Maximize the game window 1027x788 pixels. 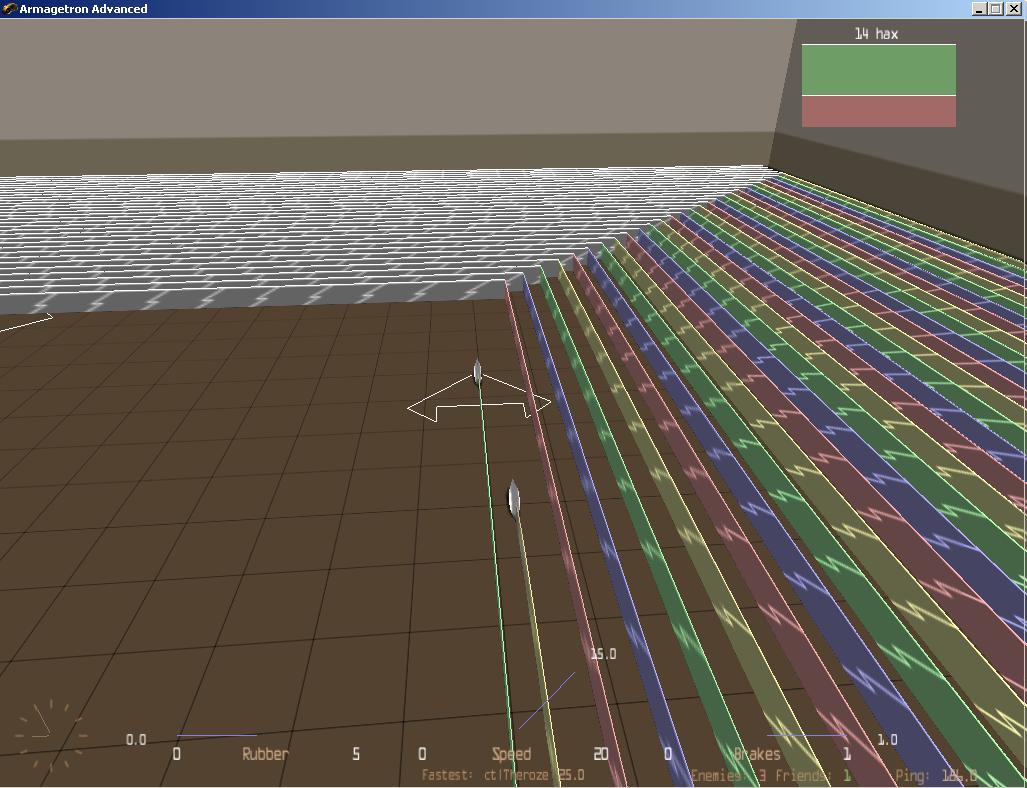tap(995, 9)
